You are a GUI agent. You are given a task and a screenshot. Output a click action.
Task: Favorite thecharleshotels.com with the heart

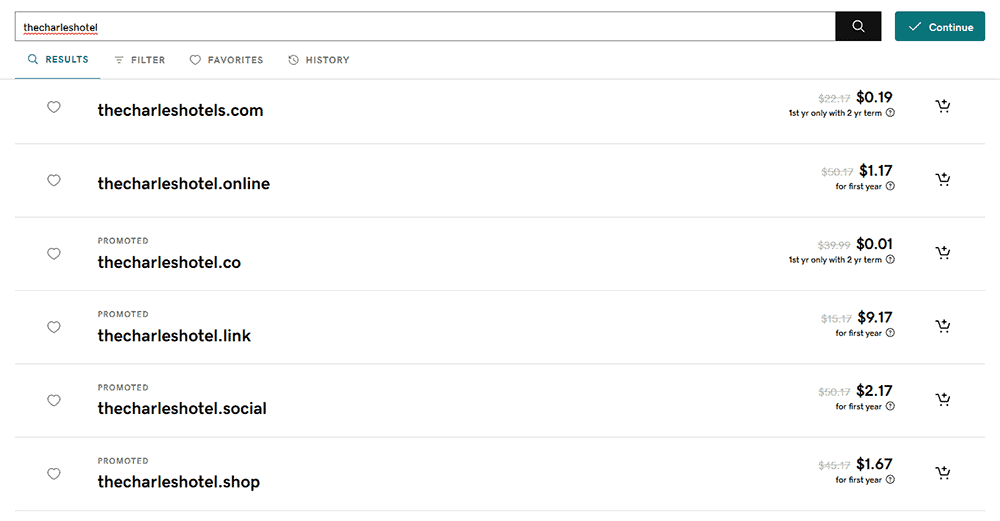pos(54,107)
